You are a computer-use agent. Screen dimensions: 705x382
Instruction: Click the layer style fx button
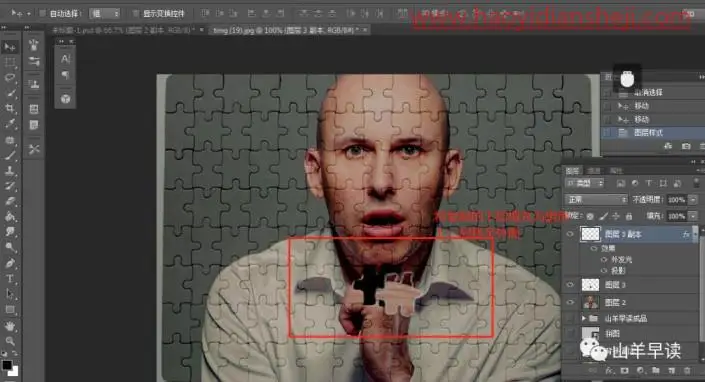click(609, 370)
